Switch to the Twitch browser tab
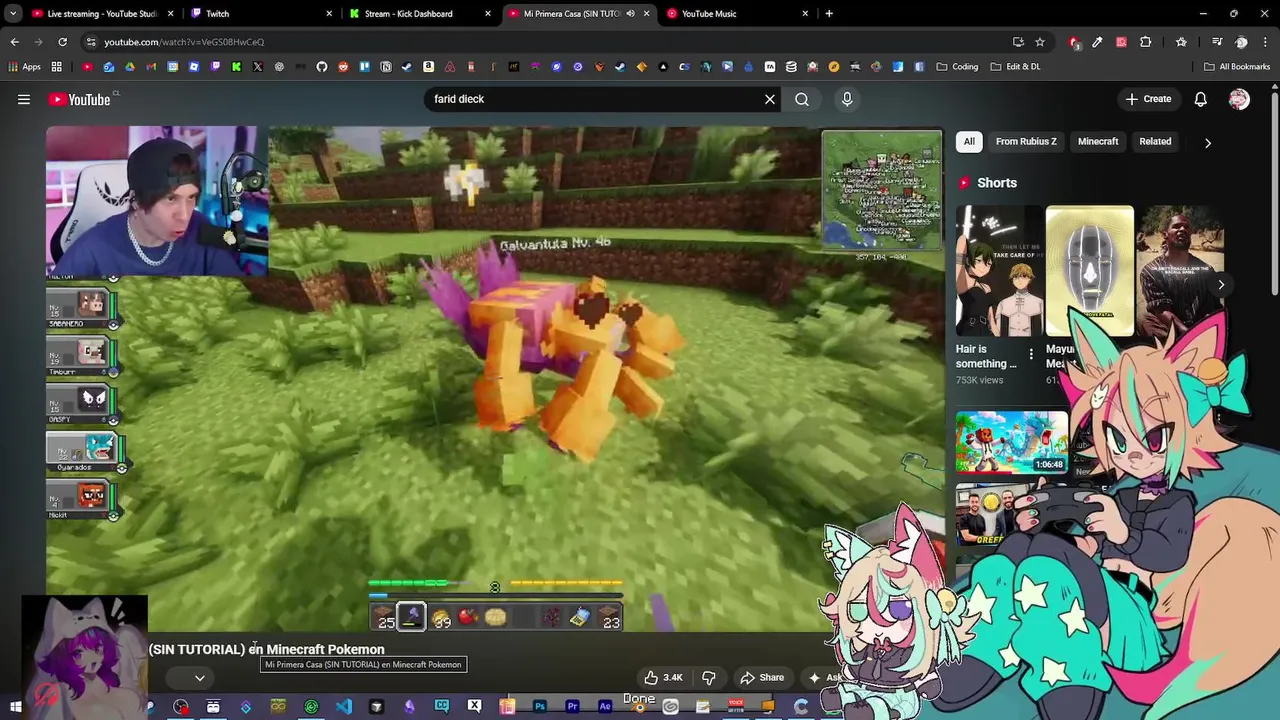Viewport: 1280px width, 720px height. point(260,14)
